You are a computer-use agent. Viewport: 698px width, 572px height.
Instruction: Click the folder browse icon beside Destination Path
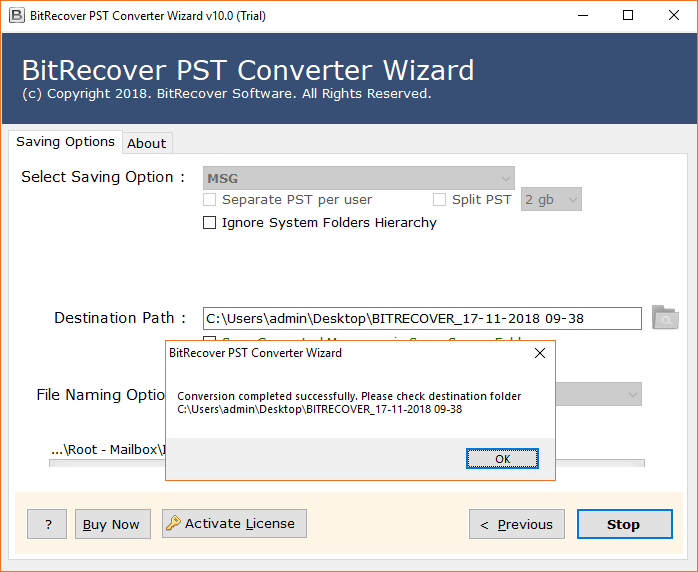coord(664,318)
